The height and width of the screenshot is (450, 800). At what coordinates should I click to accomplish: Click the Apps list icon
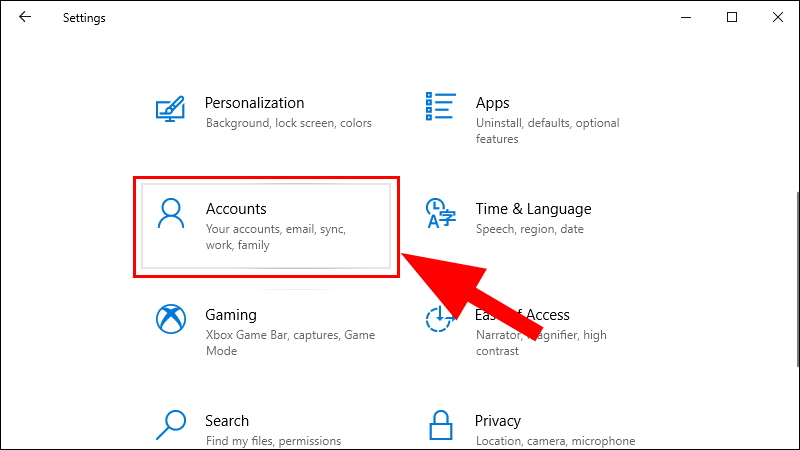click(441, 107)
